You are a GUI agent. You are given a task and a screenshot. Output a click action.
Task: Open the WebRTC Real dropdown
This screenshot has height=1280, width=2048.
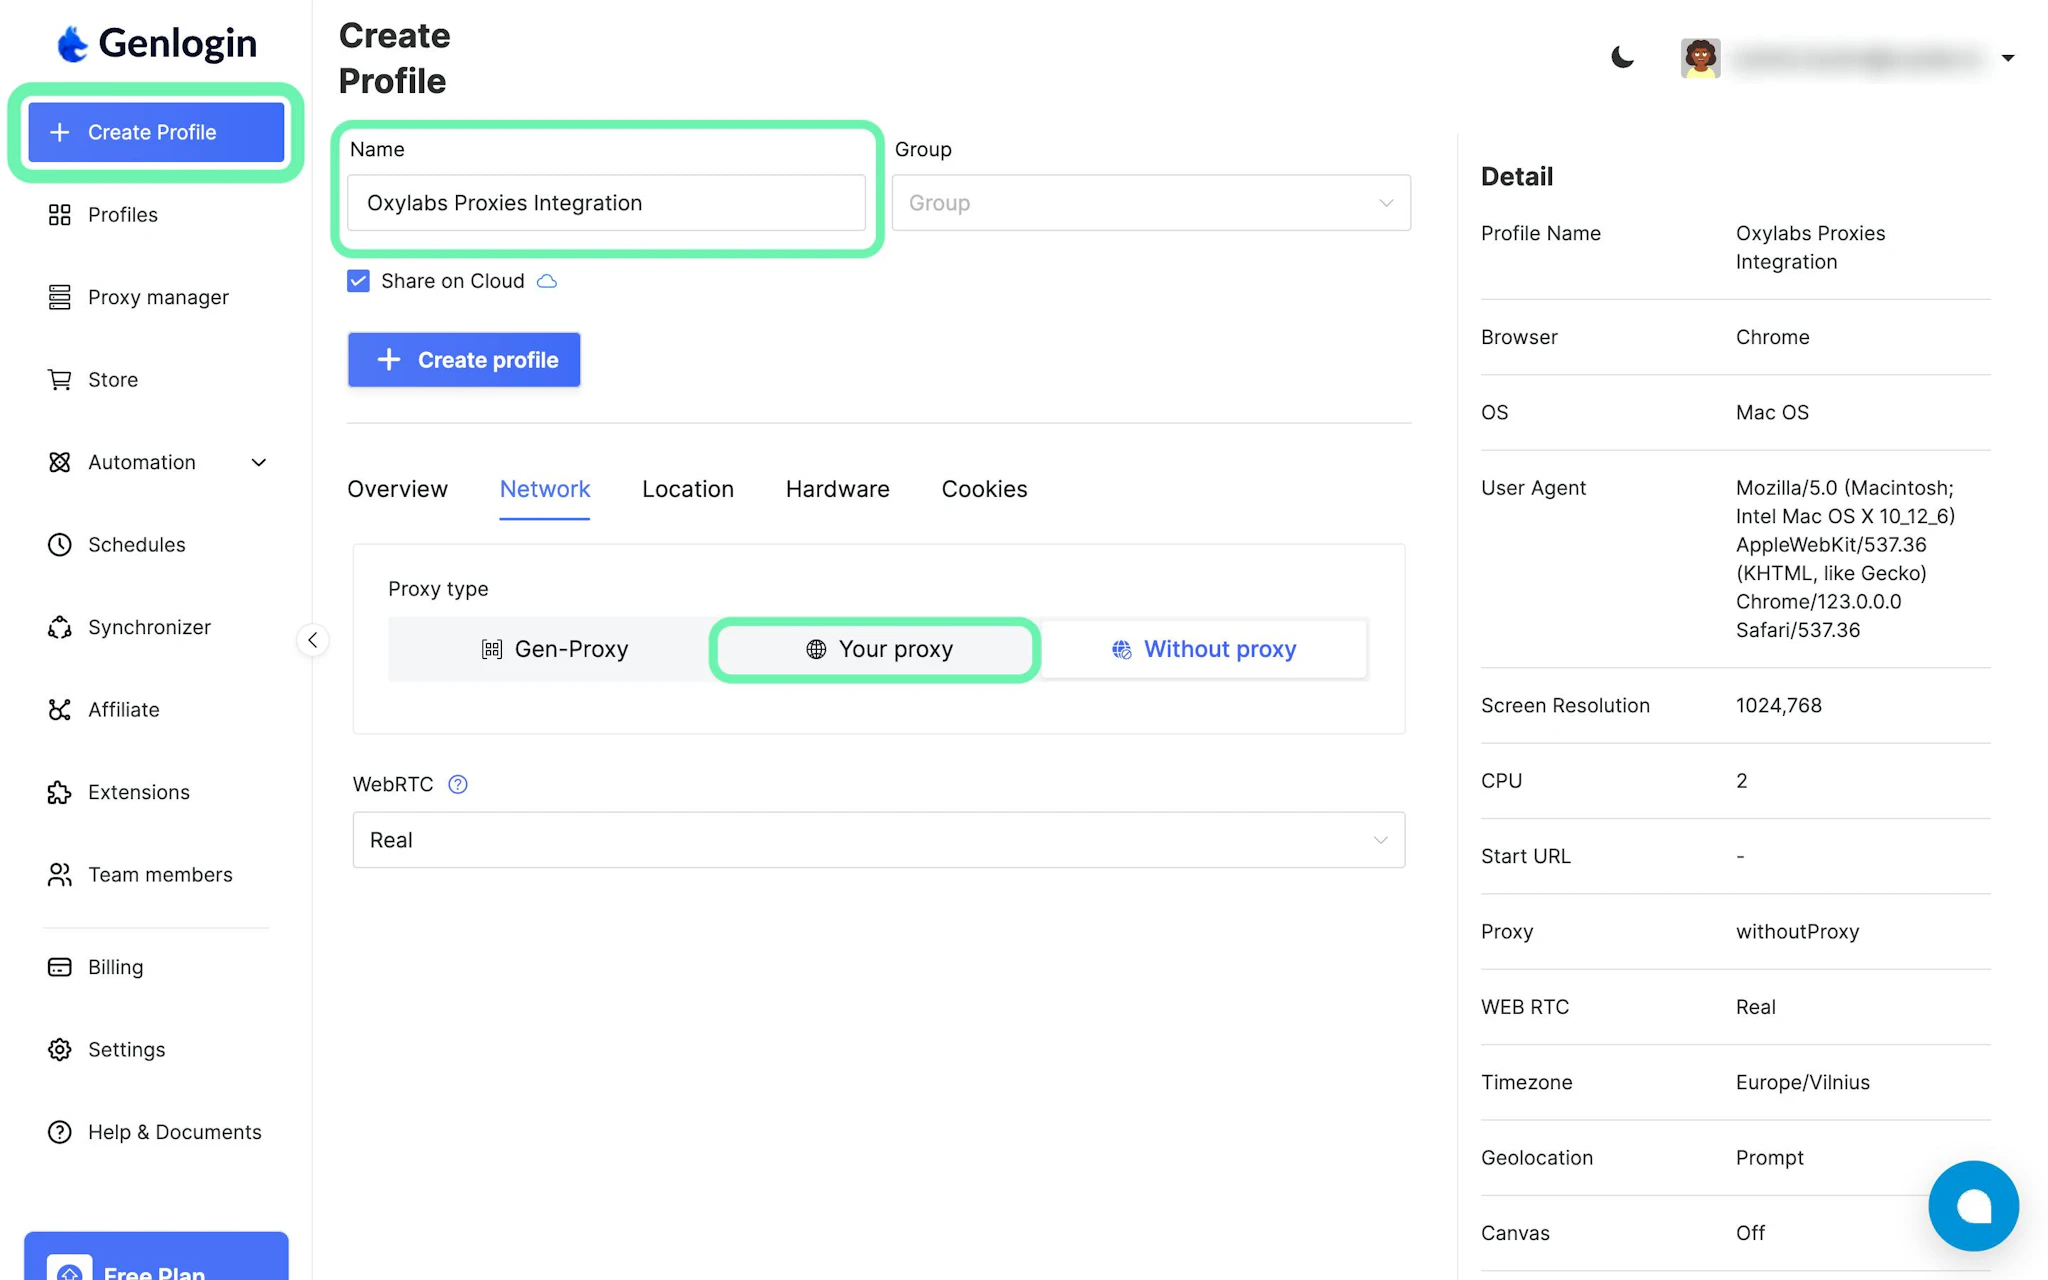coord(879,840)
